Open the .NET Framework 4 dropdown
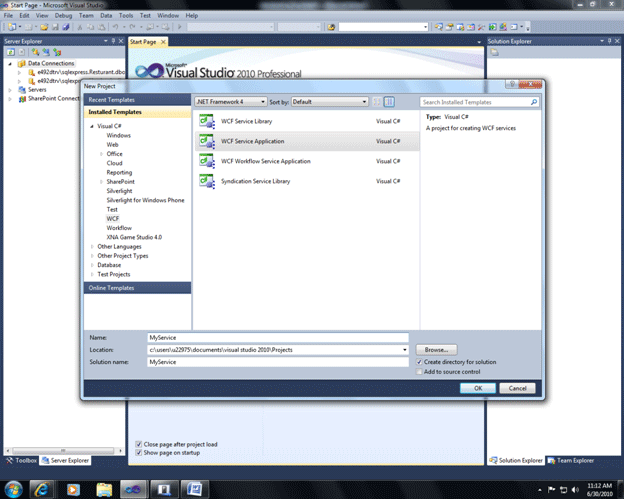This screenshot has height=499, width=624. [x=231, y=102]
